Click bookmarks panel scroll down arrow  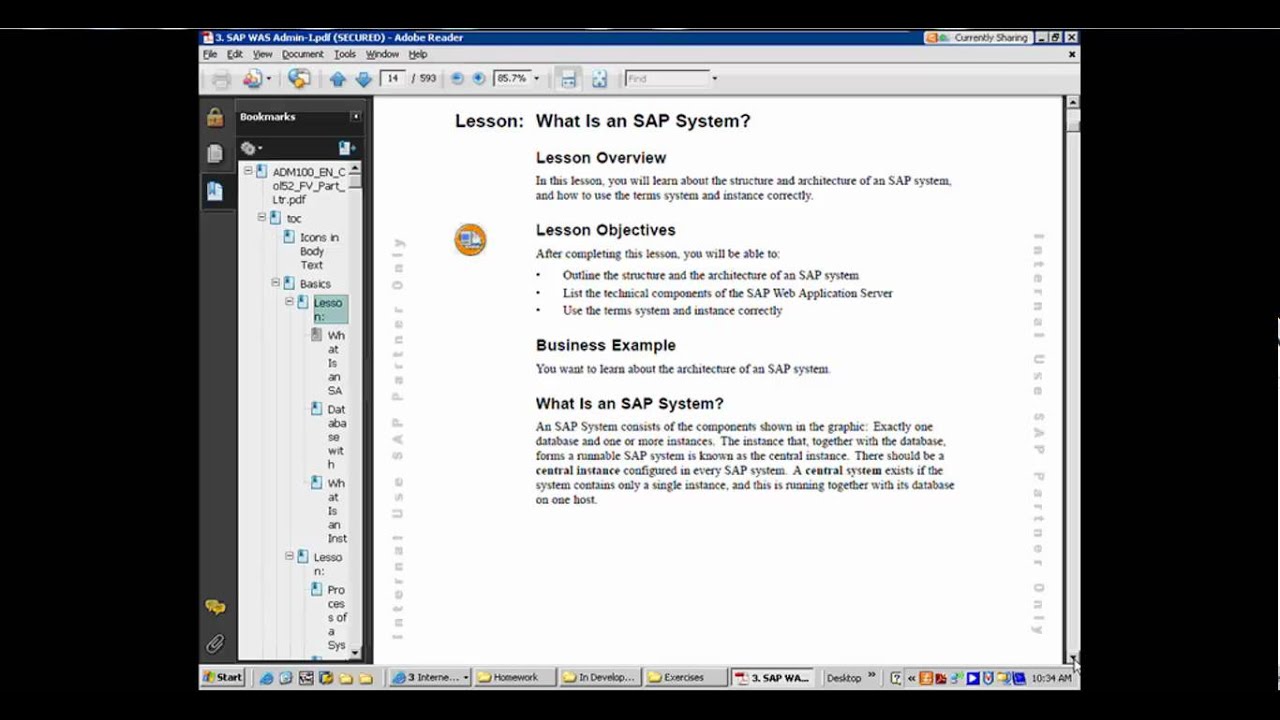coord(355,654)
